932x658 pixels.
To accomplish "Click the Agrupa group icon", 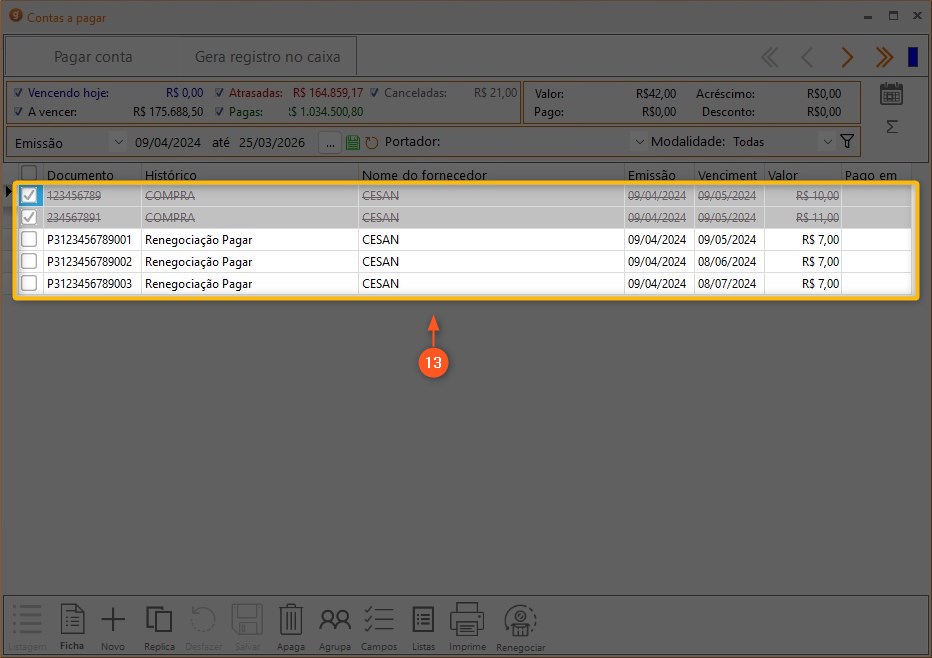I will pyautogui.click(x=335, y=620).
